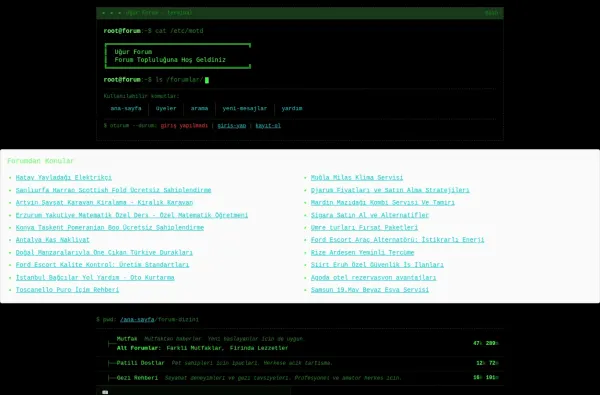Open Konya Taşkent Pomeranian Boo topic
Screen dimensions: 600x395
(x=110, y=227)
